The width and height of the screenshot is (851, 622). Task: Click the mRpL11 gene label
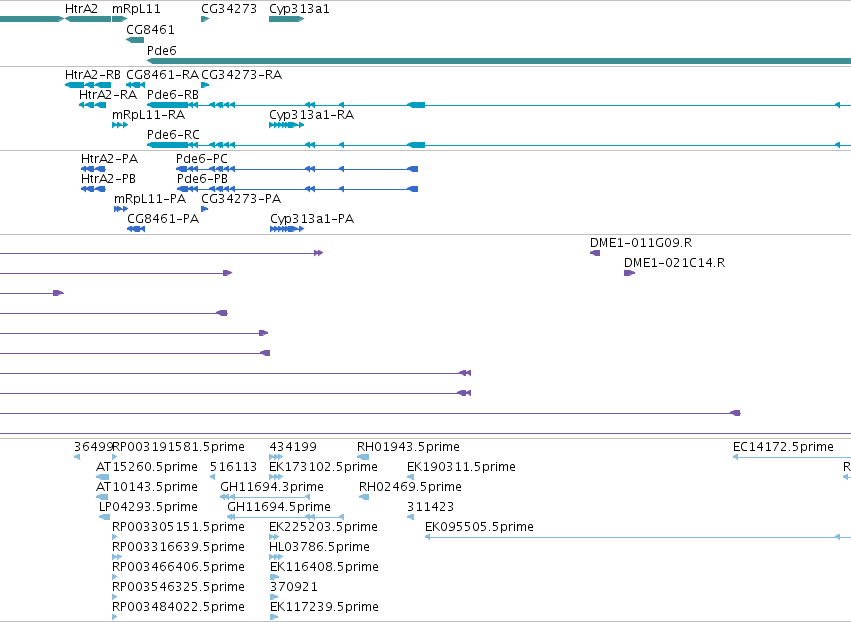pos(136,9)
